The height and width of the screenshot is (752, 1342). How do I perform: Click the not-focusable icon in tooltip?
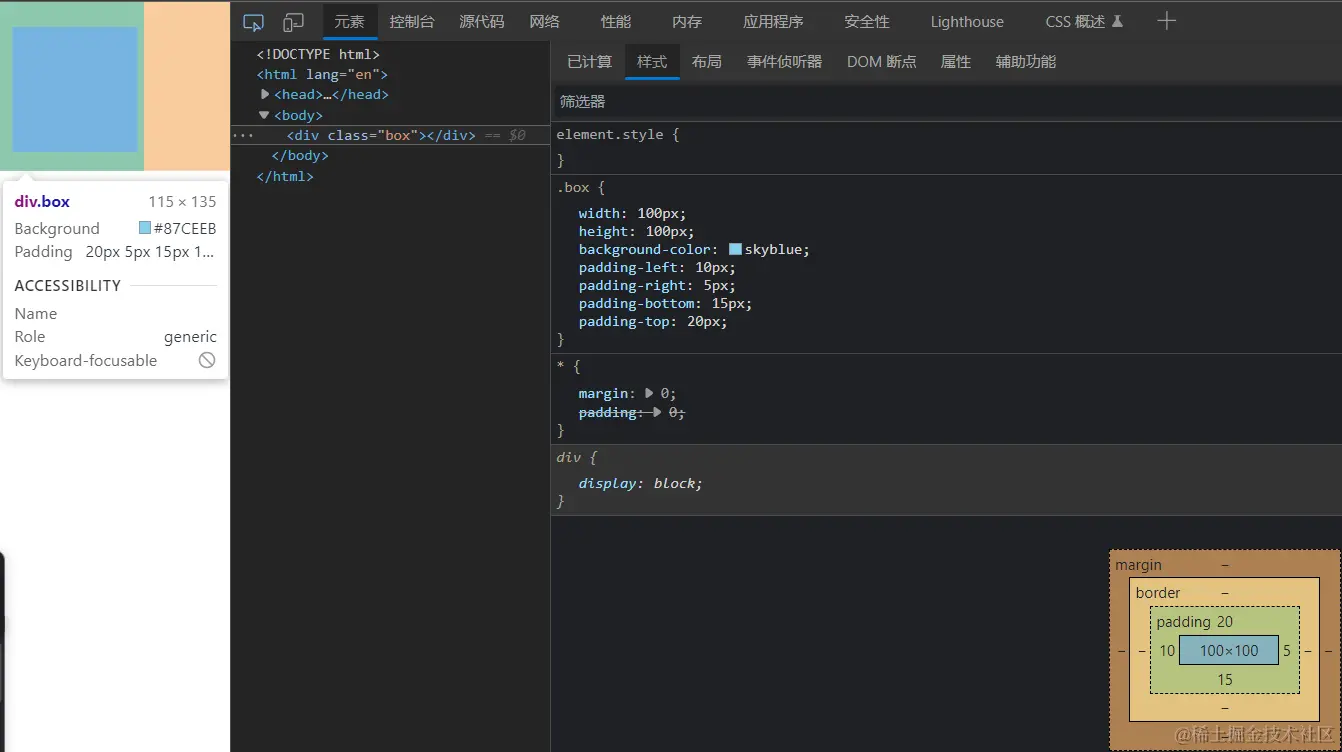pyautogui.click(x=207, y=360)
